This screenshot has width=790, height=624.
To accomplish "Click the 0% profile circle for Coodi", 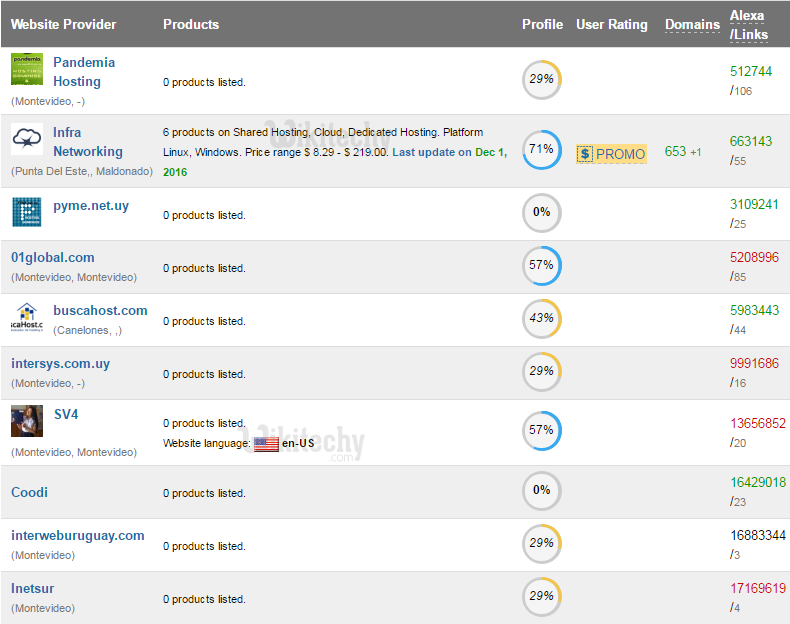I will tap(541, 490).
